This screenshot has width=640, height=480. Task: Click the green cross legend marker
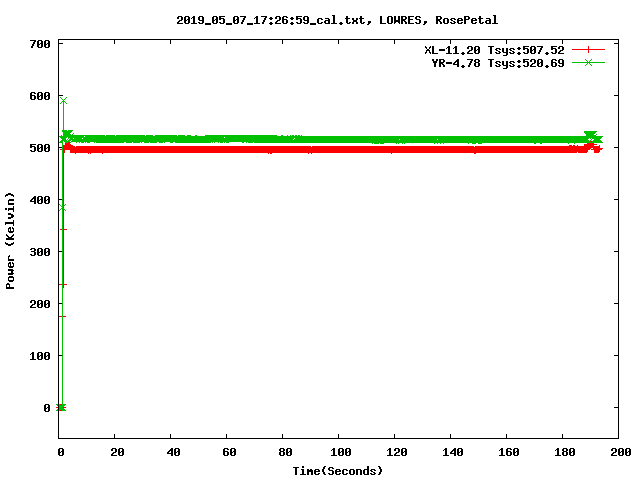(x=588, y=62)
